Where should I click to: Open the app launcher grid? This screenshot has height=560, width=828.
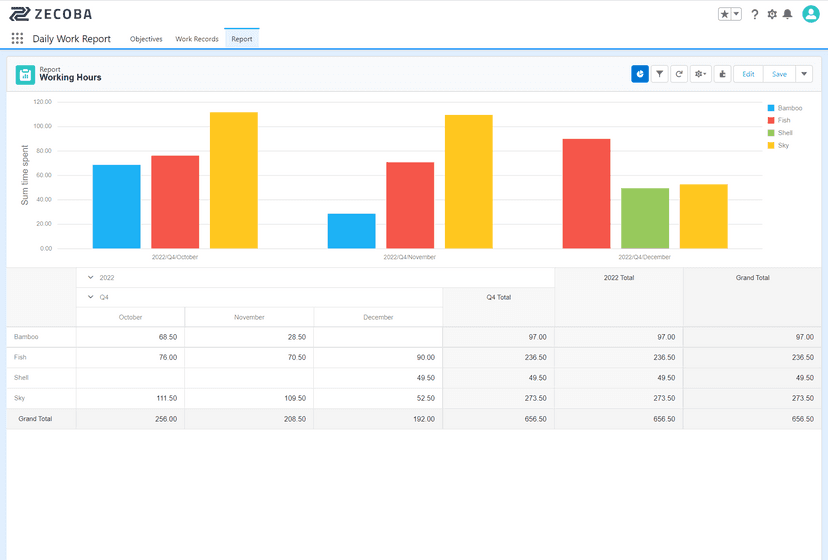coord(17,39)
